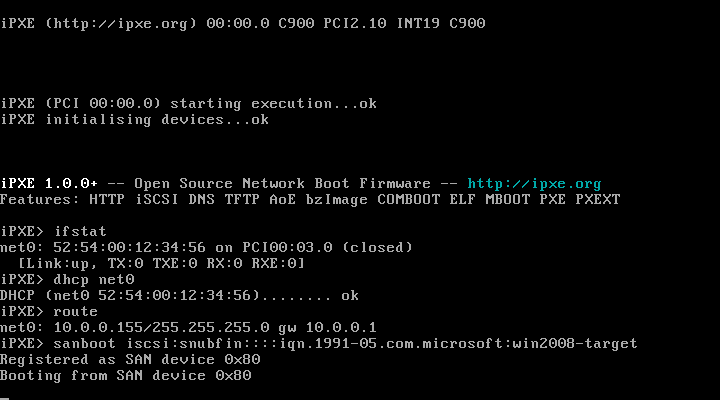
Task: Click the Features list line
Action: pos(310,199)
